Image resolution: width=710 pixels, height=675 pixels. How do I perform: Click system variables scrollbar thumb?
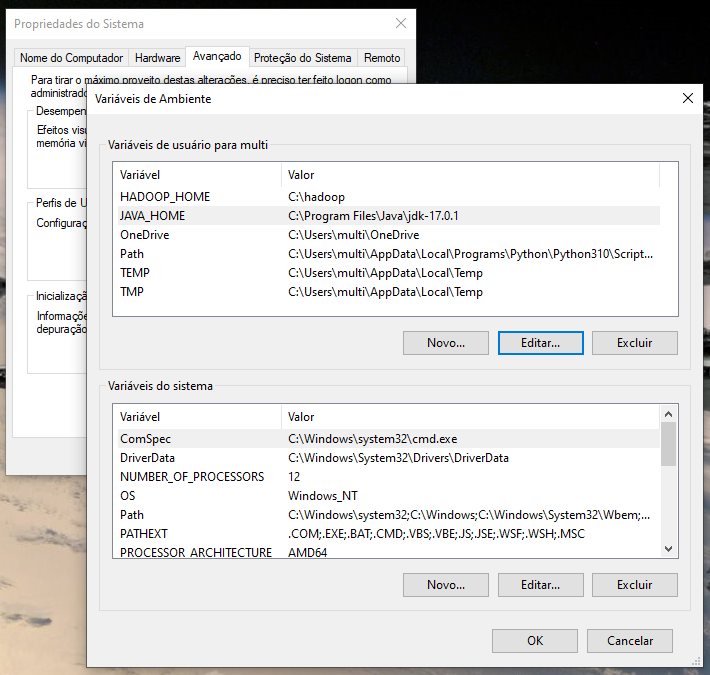coord(668,444)
